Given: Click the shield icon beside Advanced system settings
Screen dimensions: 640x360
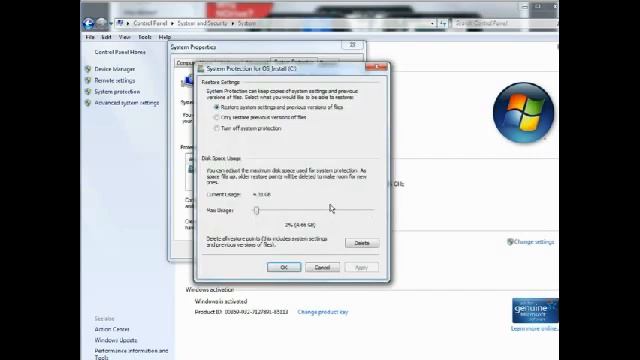Looking at the screenshot, I should [x=88, y=103].
